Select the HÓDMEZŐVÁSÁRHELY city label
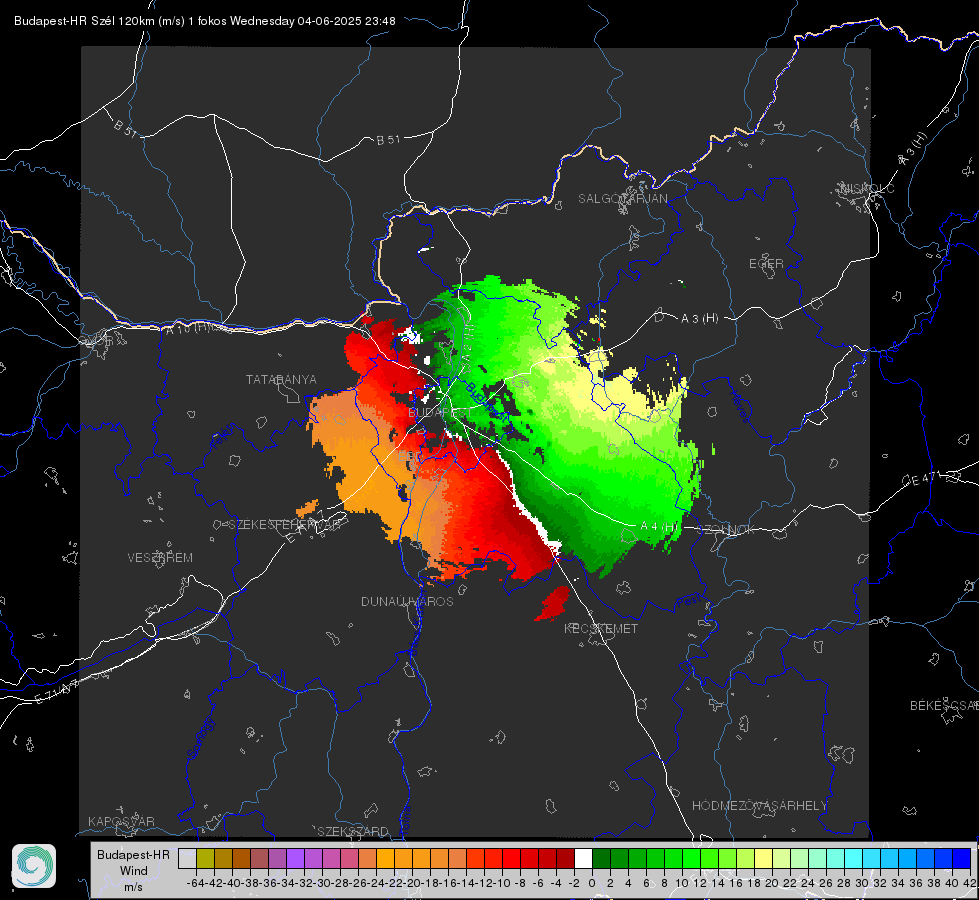This screenshot has height=900, width=979. coord(759,806)
